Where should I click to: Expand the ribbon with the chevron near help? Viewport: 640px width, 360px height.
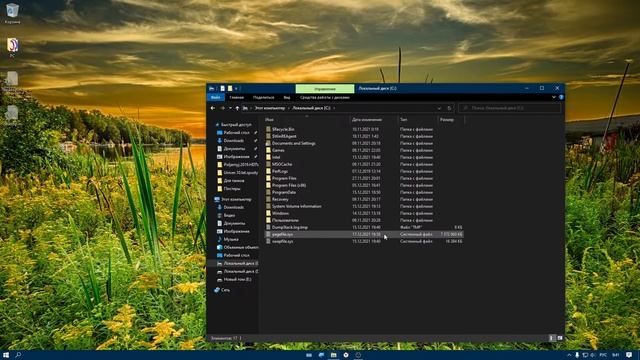pos(553,98)
